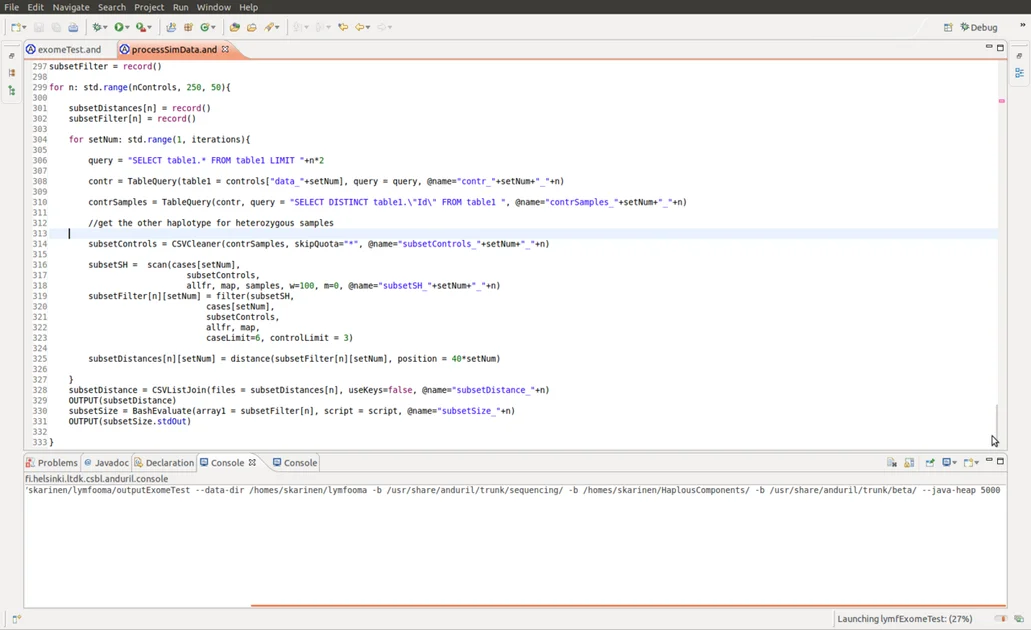
Task: Click the green Run button icon
Action: (119, 28)
